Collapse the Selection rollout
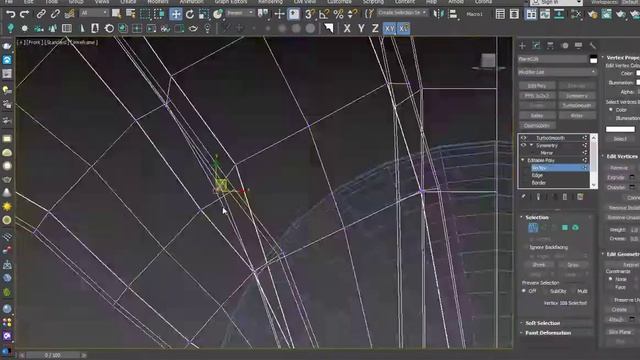 click(x=537, y=217)
